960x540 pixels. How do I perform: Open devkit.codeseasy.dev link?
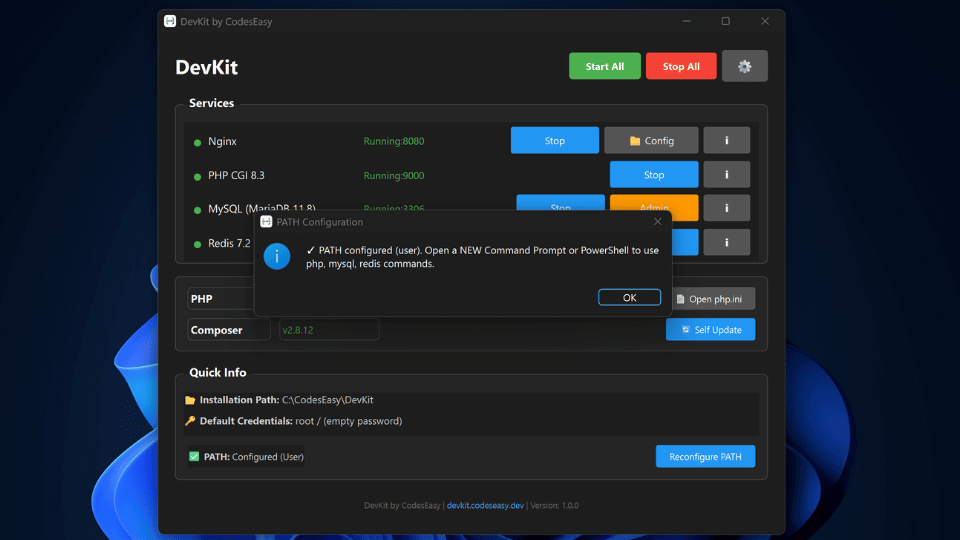pyautogui.click(x=485, y=505)
